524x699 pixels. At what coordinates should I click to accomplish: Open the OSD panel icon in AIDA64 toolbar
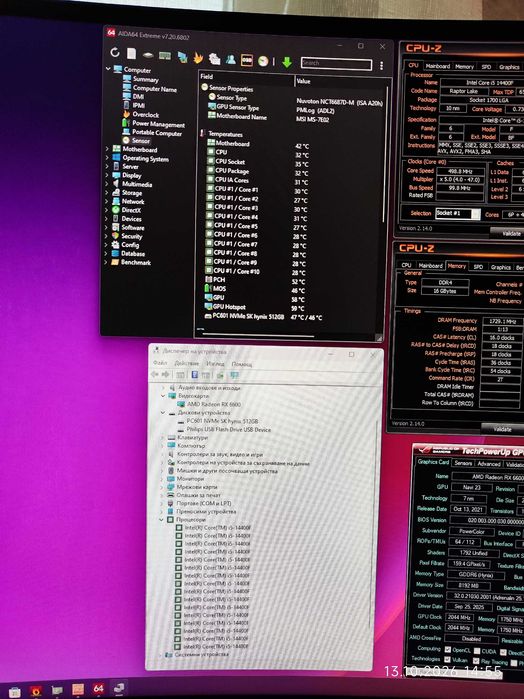pyautogui.click(x=247, y=60)
